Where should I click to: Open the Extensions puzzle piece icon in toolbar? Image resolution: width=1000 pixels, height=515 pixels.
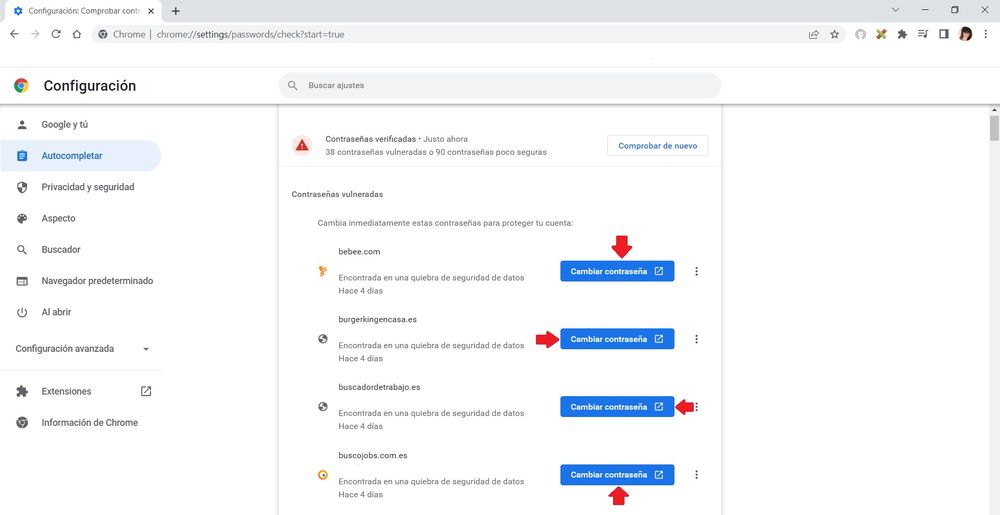pos(902,34)
